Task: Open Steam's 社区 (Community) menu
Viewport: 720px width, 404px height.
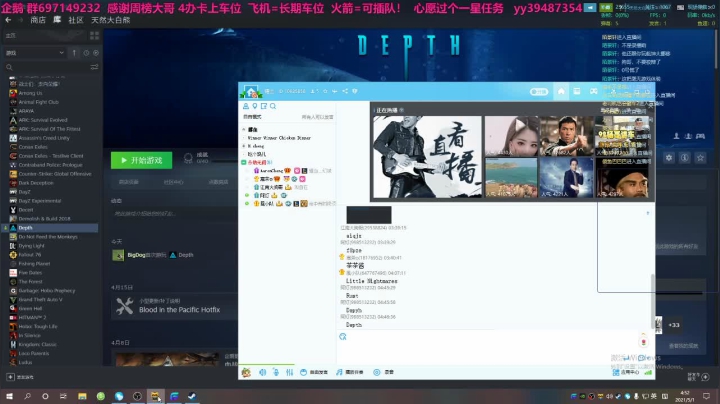Action: pos(76,20)
